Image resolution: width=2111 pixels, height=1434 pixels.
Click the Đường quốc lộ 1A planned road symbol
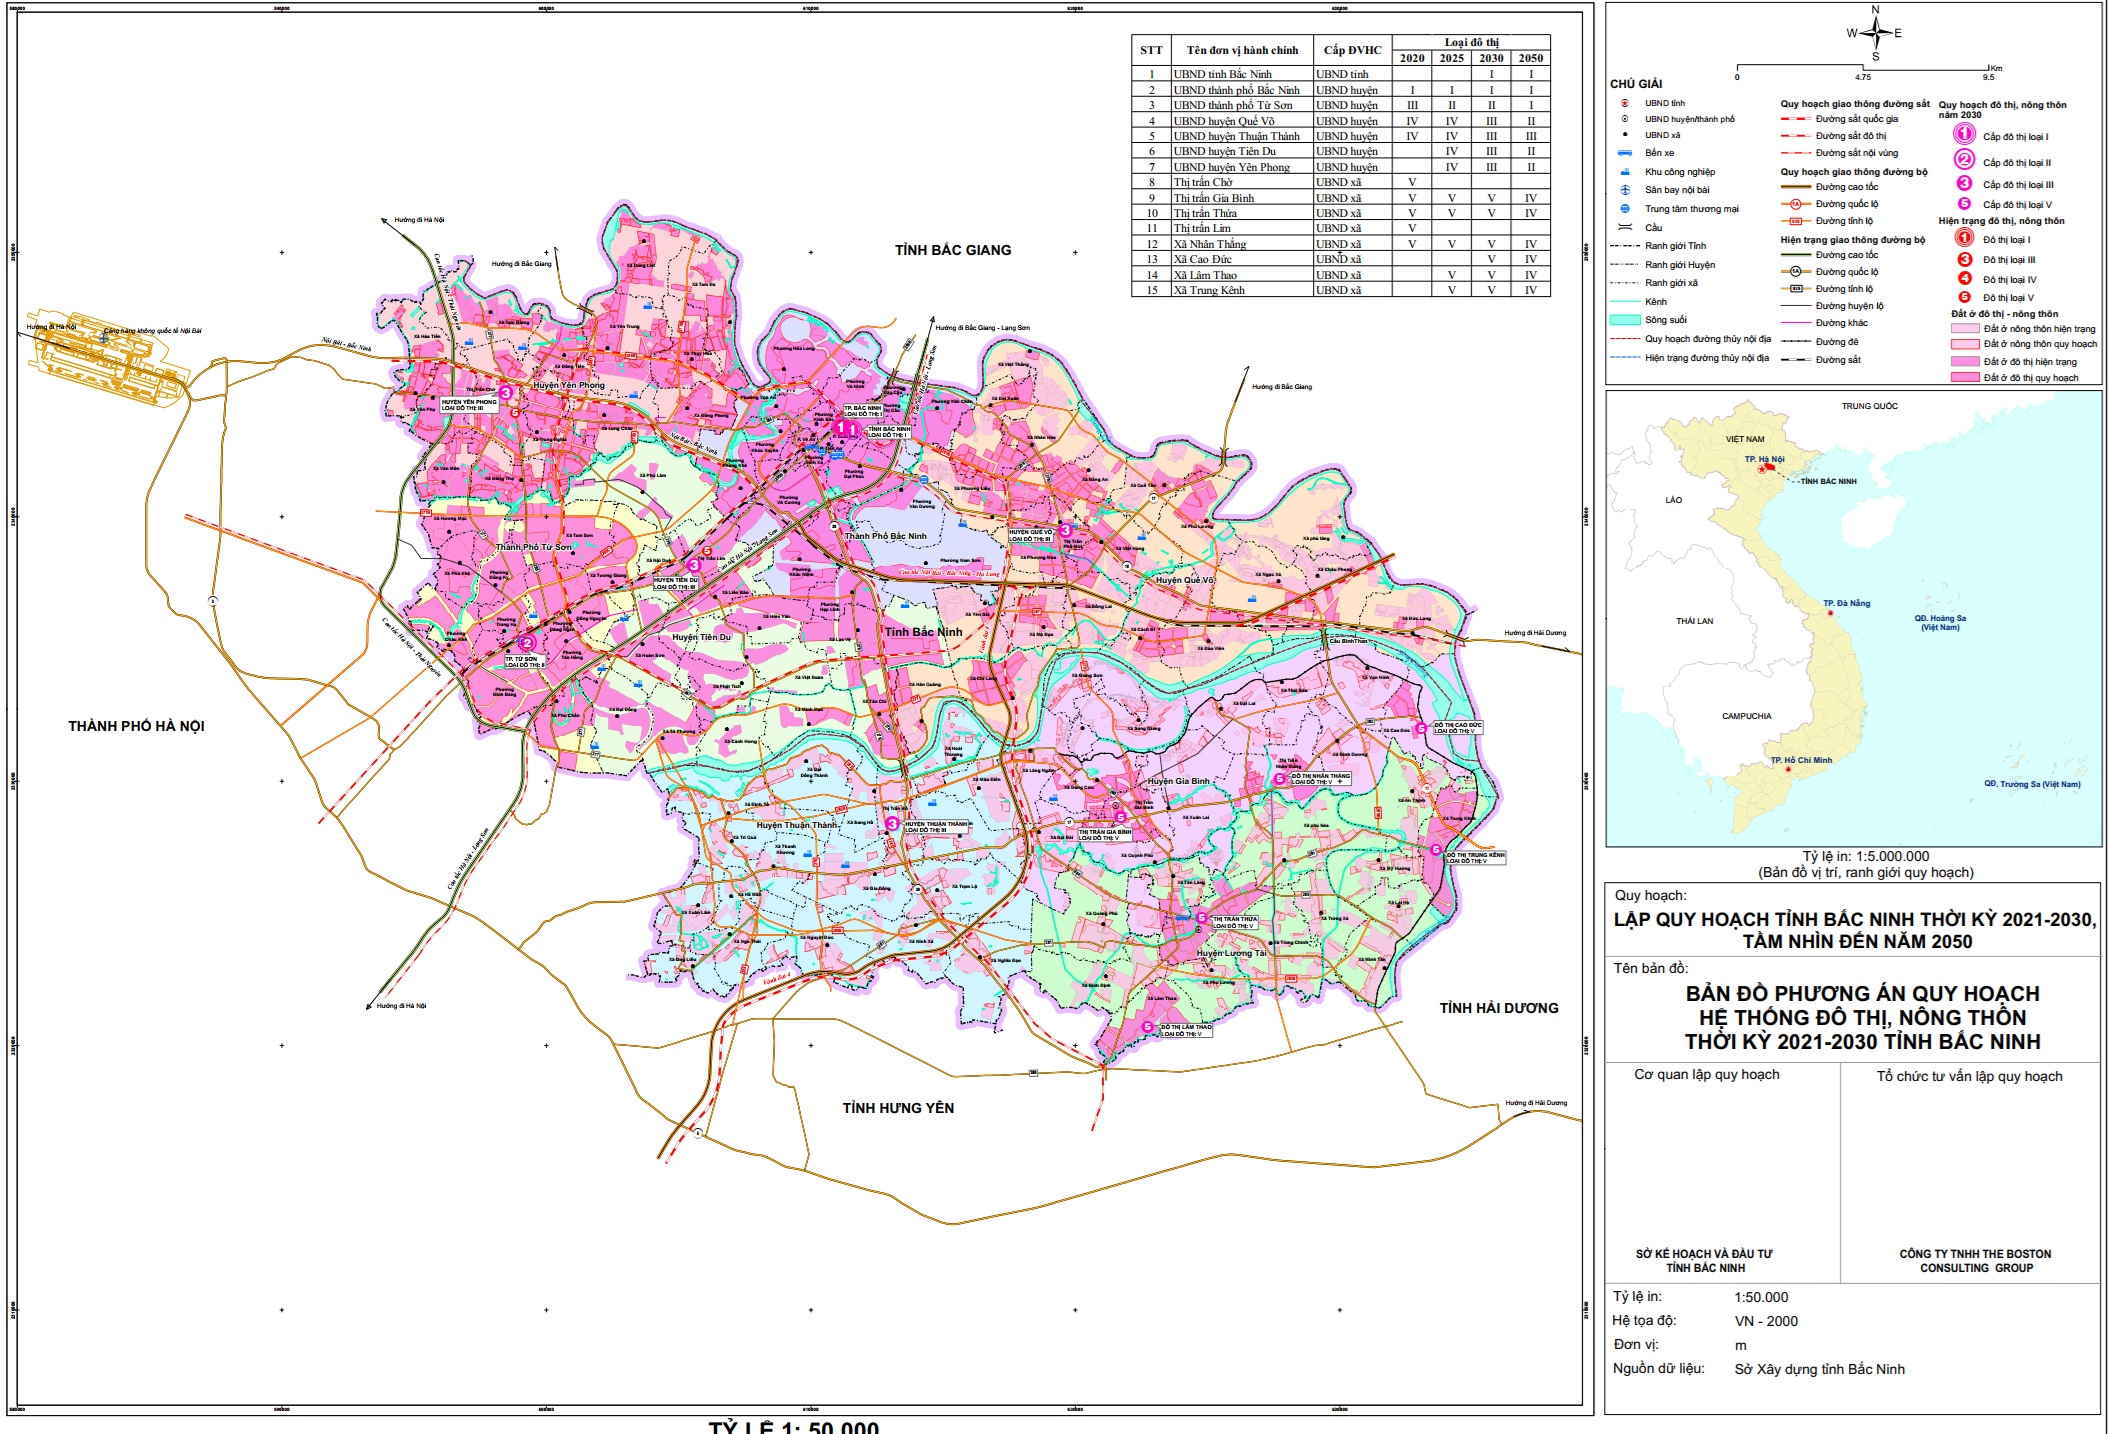(1796, 204)
